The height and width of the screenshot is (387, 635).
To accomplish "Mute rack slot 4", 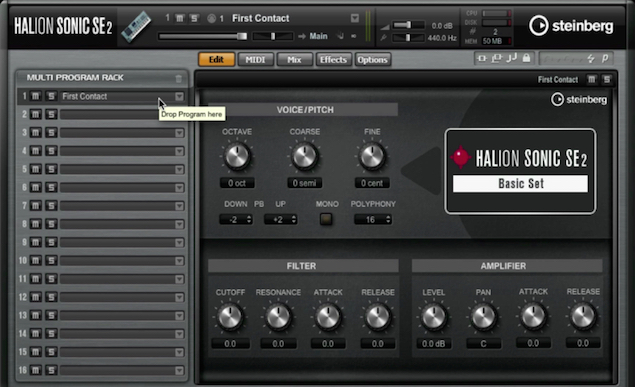I will click(x=36, y=151).
